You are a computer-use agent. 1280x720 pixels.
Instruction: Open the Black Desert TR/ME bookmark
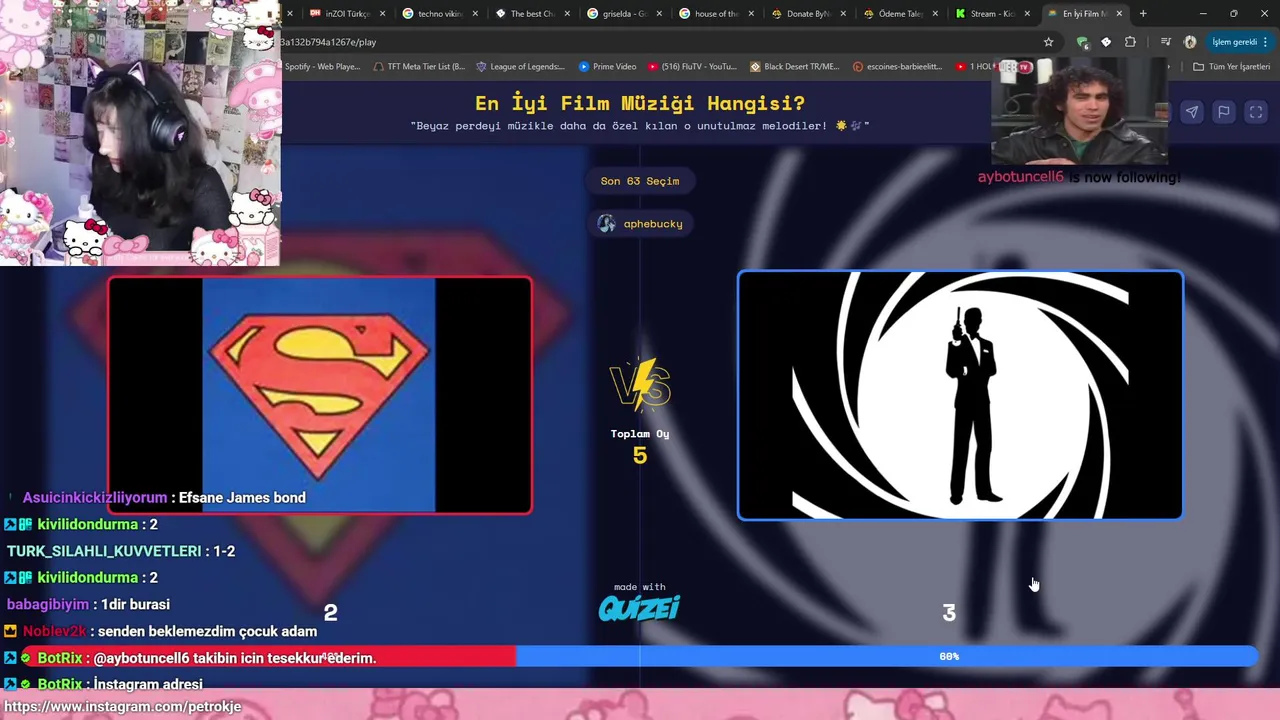coord(794,67)
